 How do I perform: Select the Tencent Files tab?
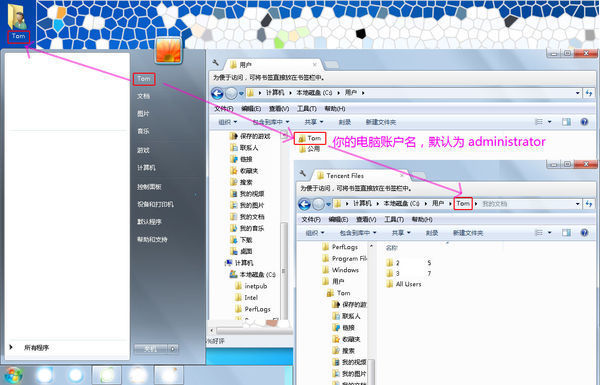click(x=359, y=176)
